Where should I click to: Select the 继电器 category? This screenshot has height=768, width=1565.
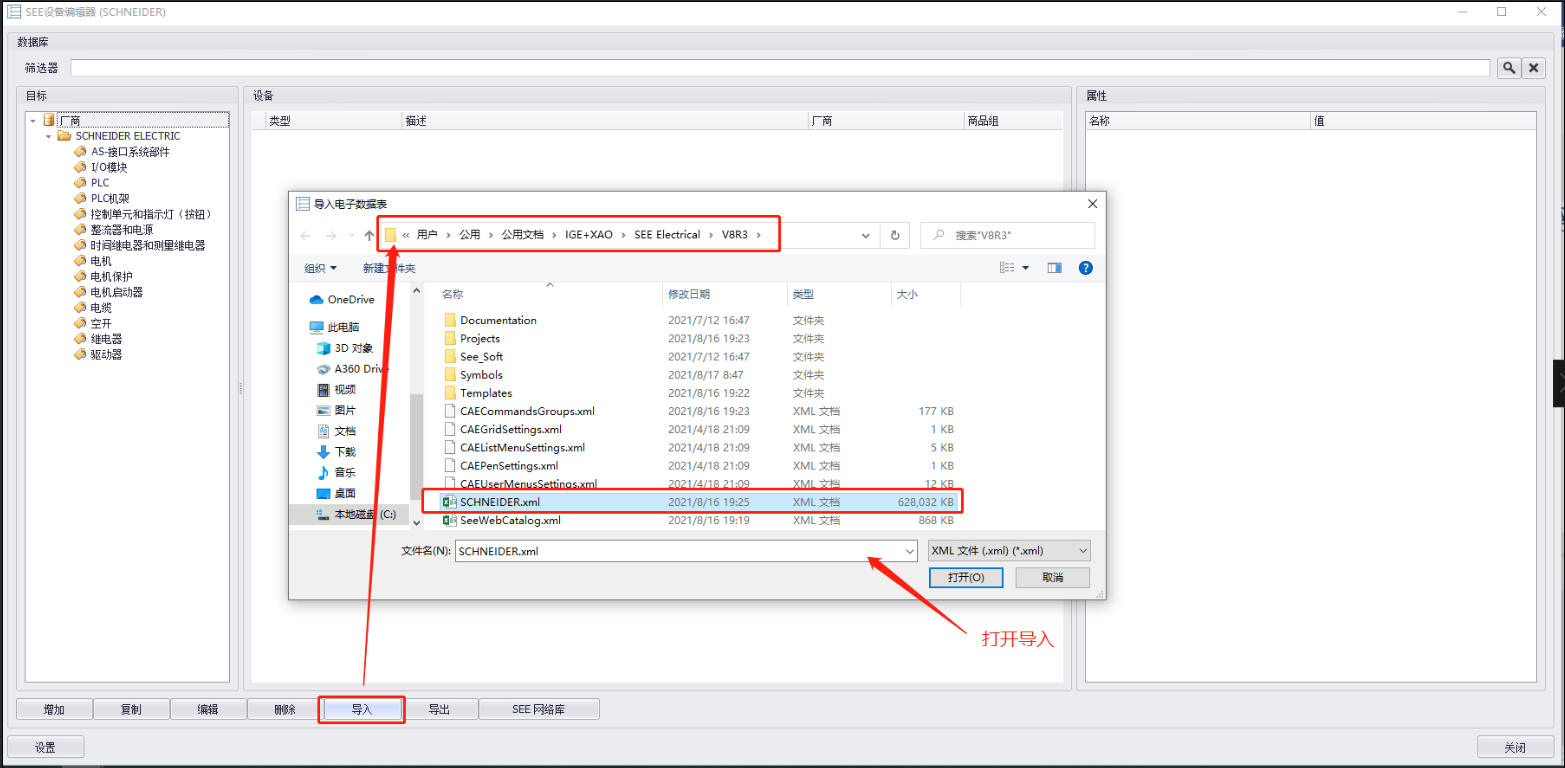pyautogui.click(x=106, y=339)
